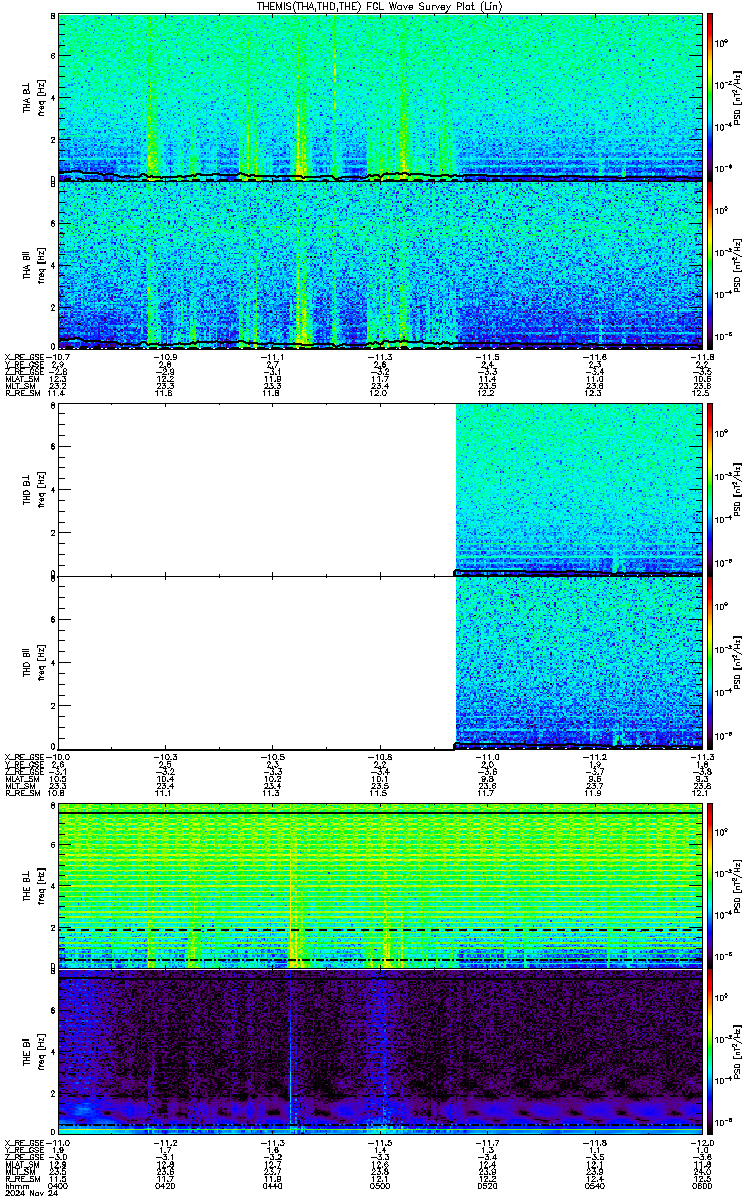Click the X_RE_GSE value -10.5 under THD panels
Screen dimensions: 750x1200
click(x=273, y=757)
